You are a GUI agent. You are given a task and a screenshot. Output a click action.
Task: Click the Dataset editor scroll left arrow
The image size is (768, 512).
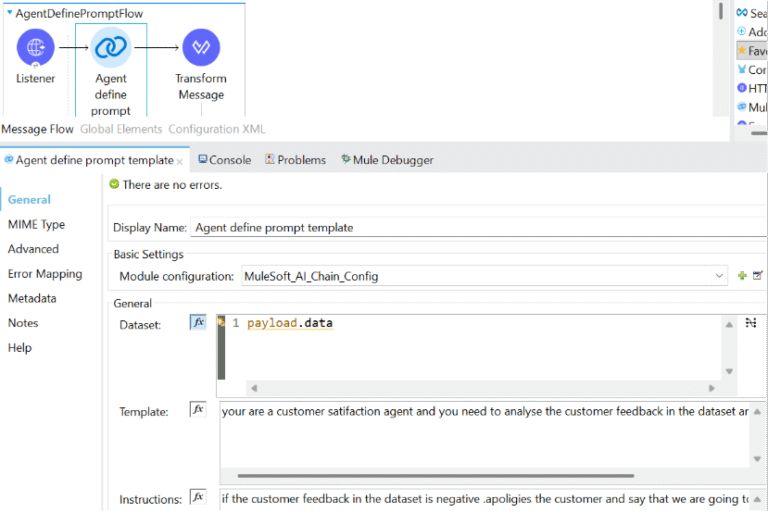254,388
